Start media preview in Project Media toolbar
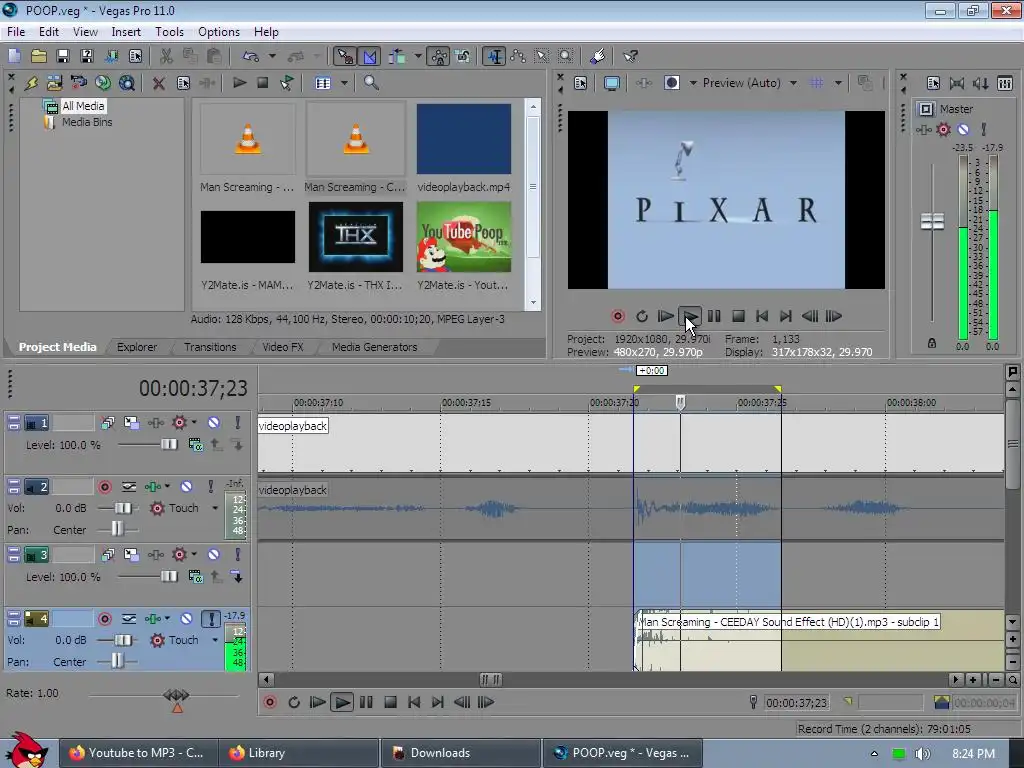This screenshot has height=768, width=1024. point(240,83)
